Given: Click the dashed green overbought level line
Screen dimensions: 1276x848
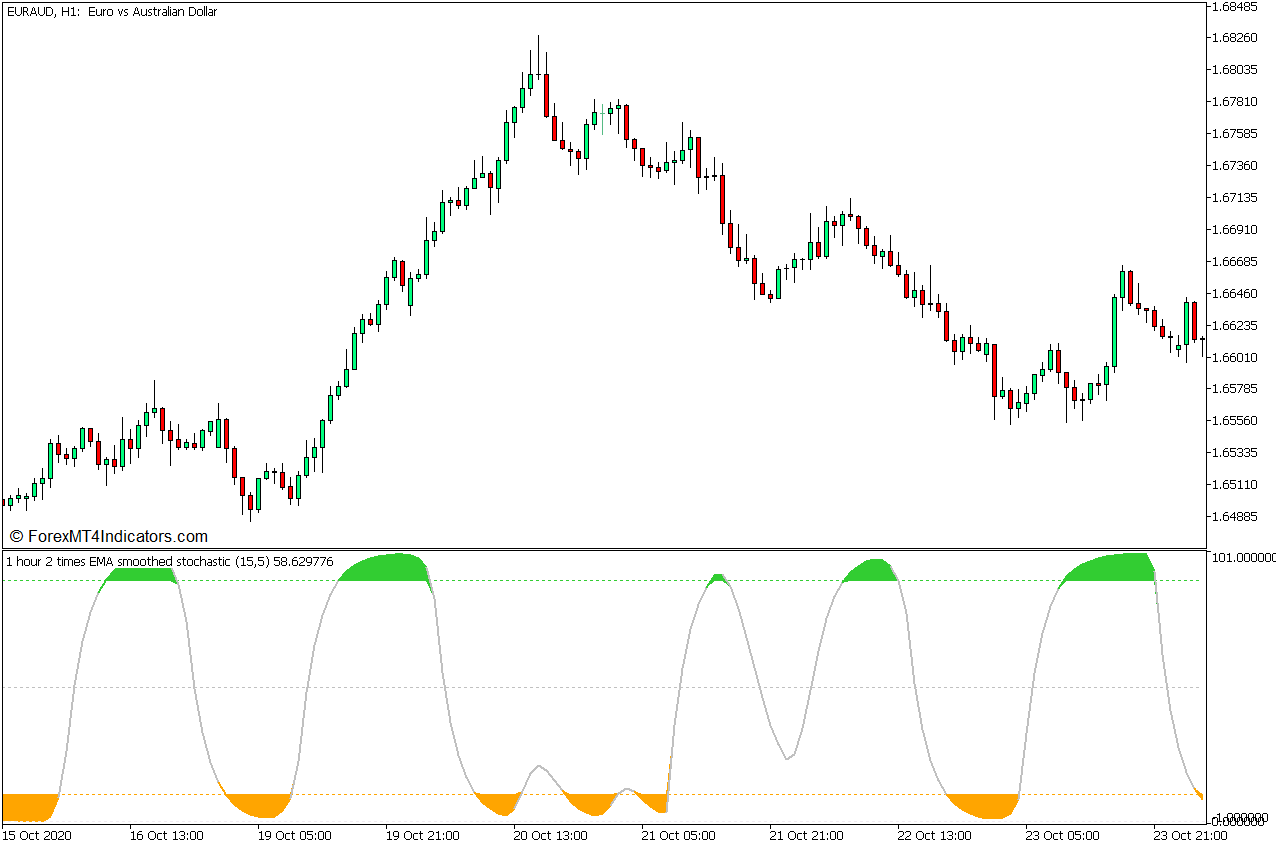Looking at the screenshot, I should 600,581.
